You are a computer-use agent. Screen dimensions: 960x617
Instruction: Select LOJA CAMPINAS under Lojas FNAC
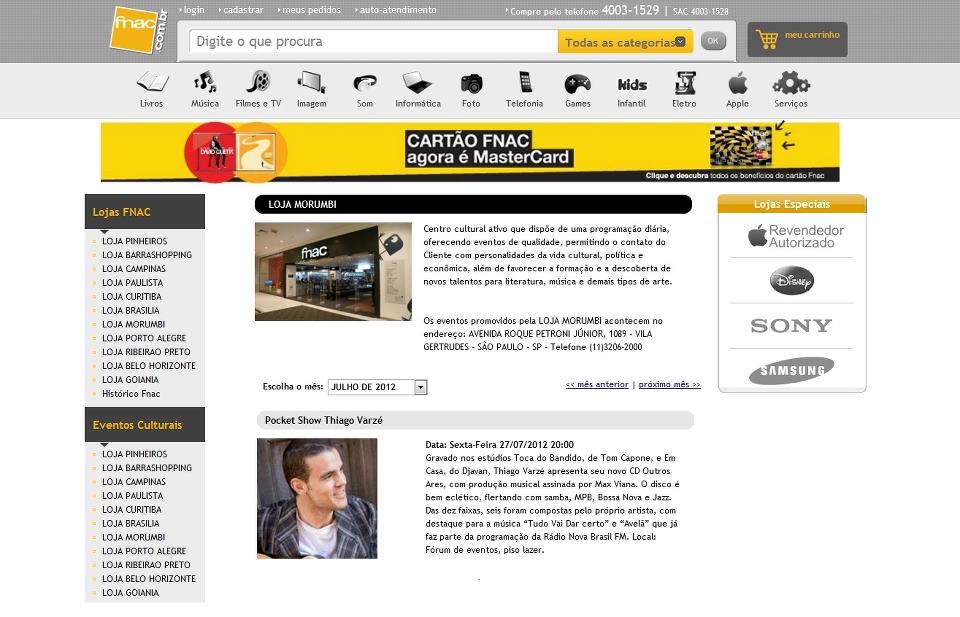[x=134, y=269]
